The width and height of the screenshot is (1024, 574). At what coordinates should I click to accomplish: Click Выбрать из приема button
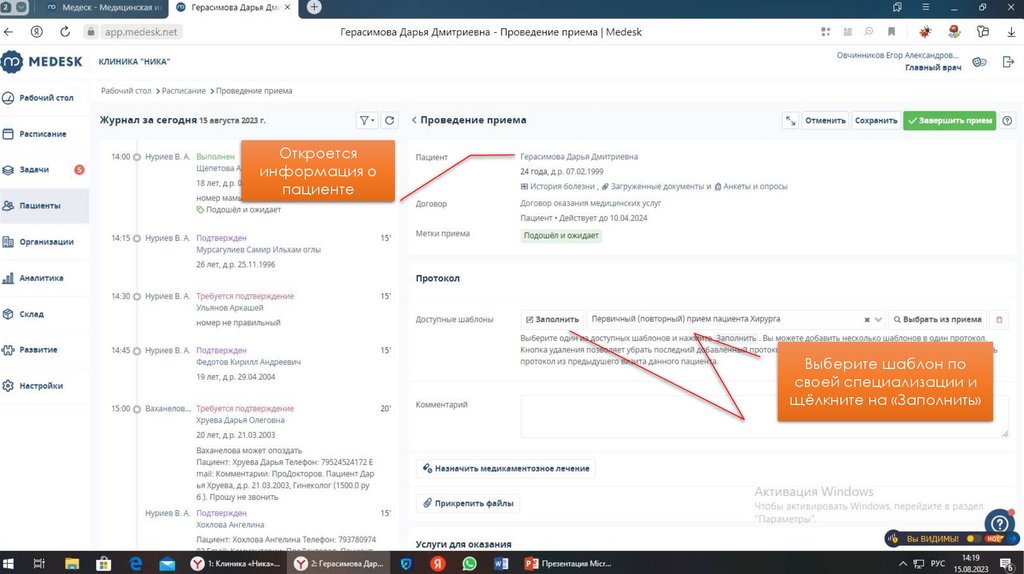tap(937, 319)
